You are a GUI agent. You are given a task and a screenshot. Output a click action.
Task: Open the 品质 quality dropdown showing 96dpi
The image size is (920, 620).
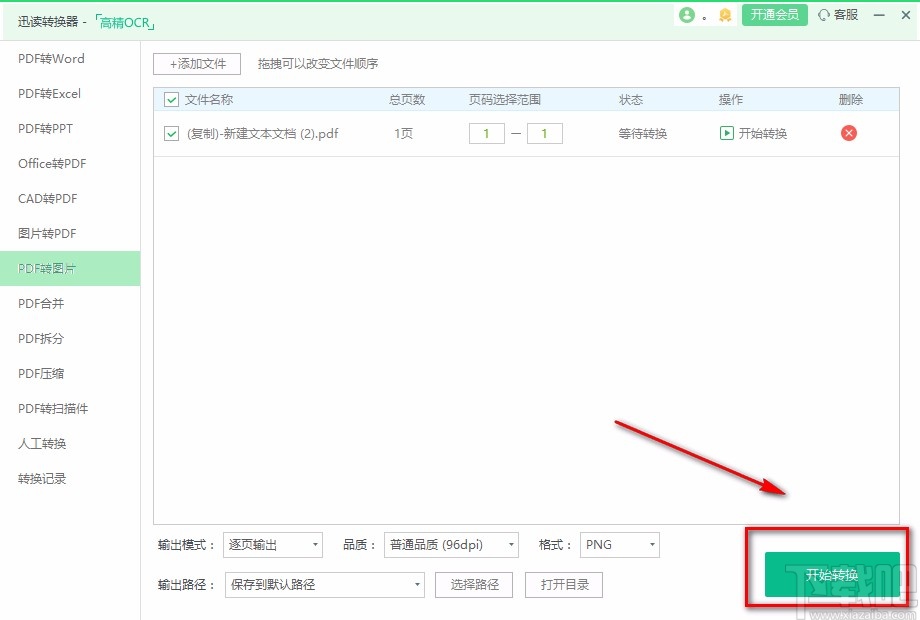point(450,545)
